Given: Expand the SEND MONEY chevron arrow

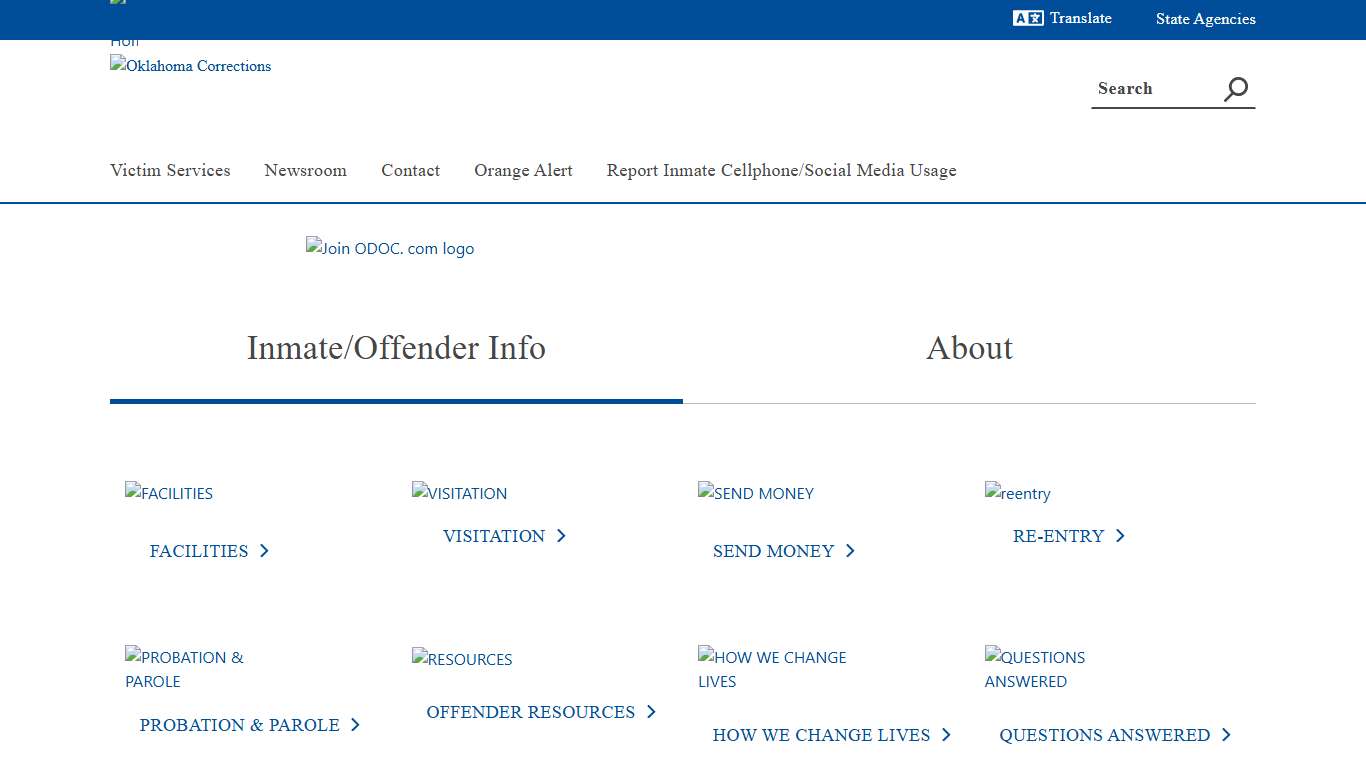Looking at the screenshot, I should [850, 550].
